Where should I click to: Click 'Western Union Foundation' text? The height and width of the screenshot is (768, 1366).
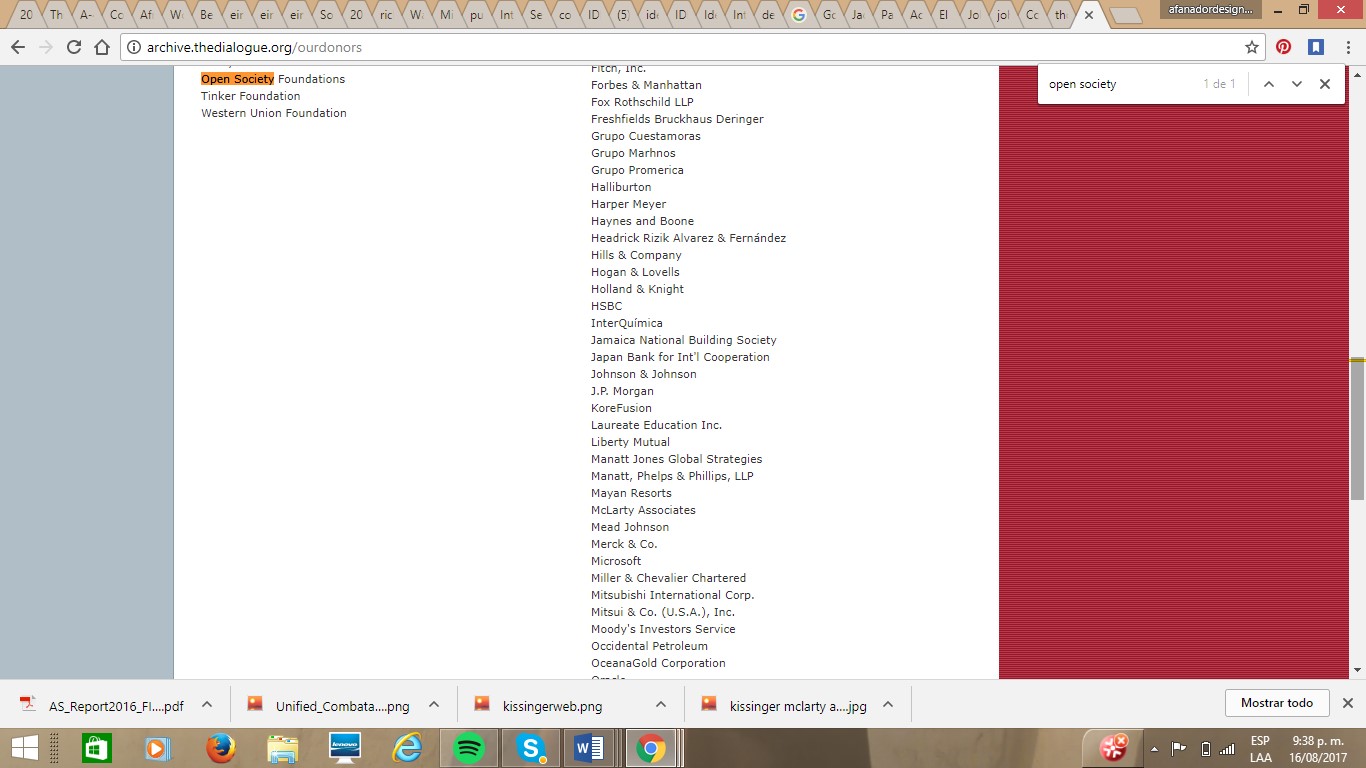[x=274, y=113]
